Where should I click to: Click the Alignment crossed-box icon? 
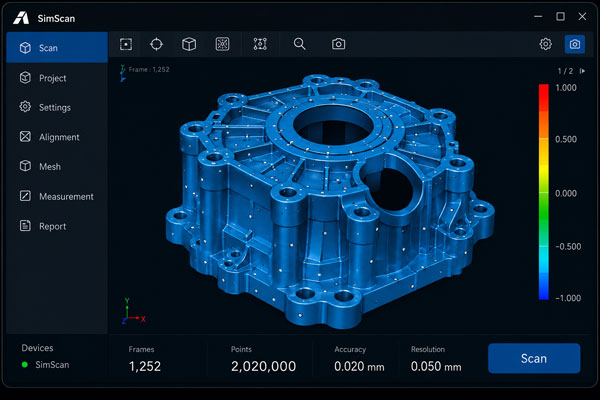tap(25, 137)
